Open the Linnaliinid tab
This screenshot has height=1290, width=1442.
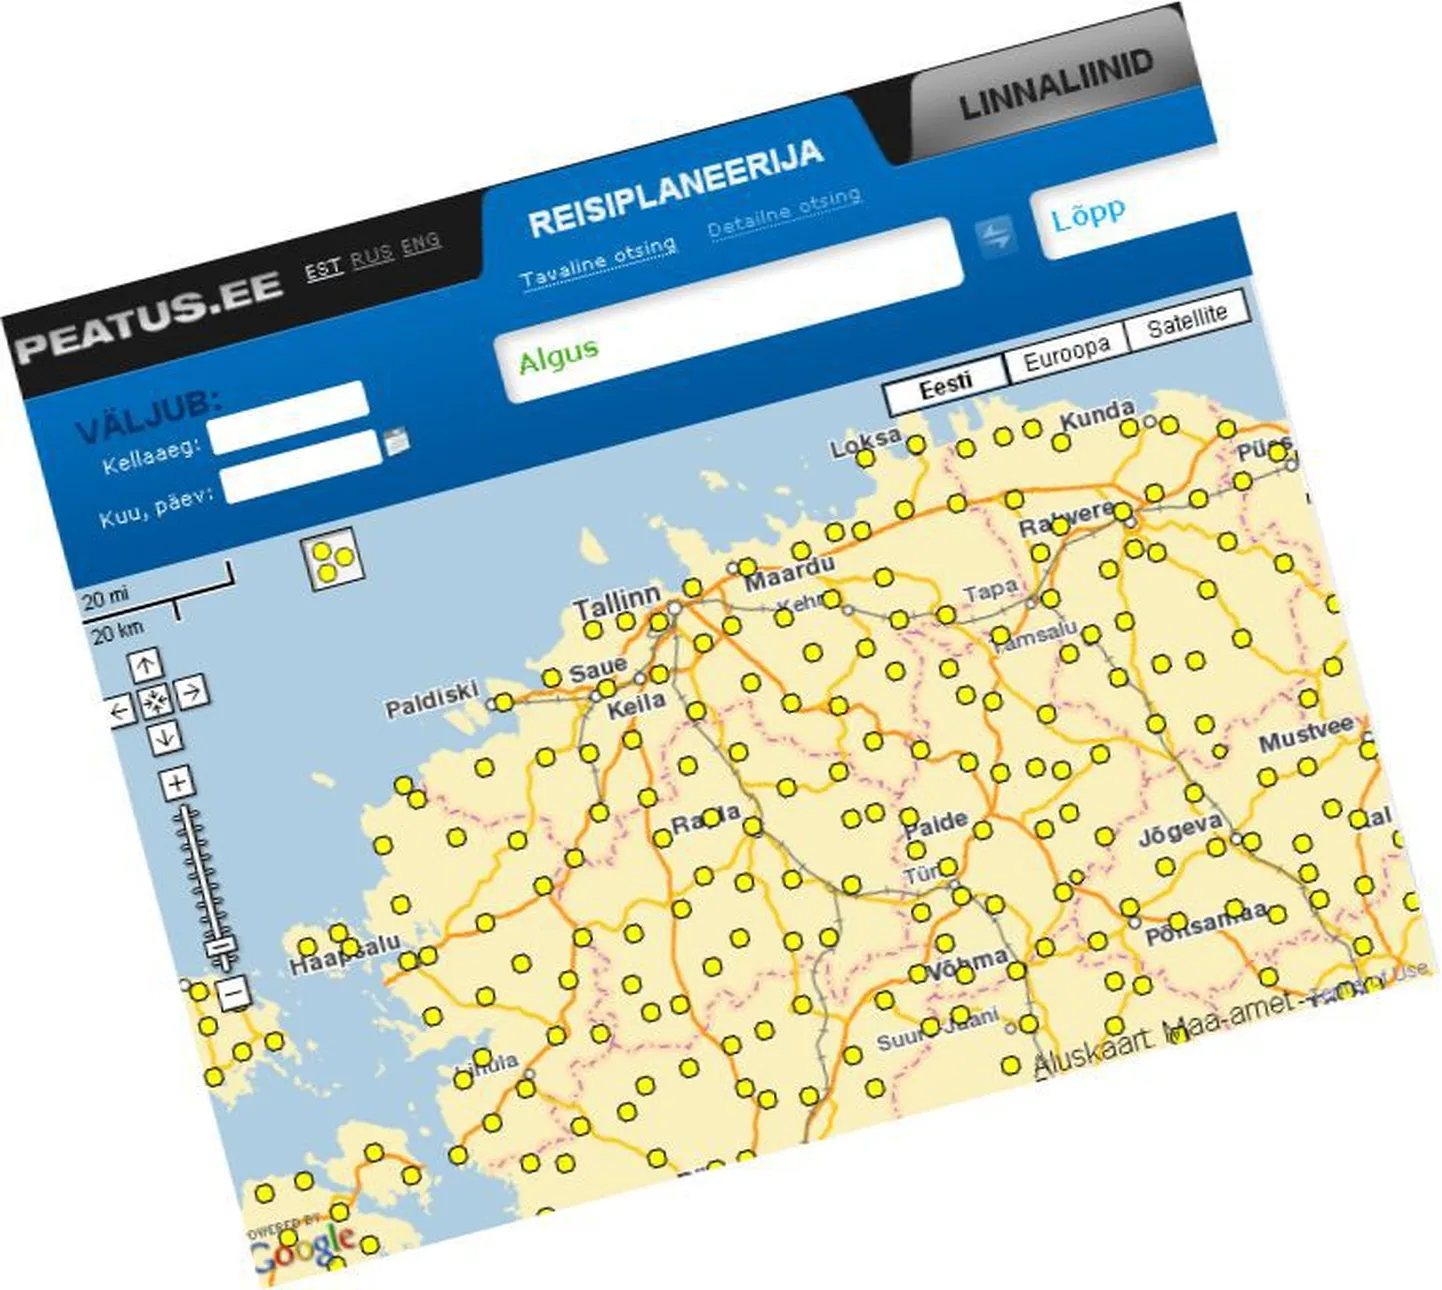click(1056, 83)
